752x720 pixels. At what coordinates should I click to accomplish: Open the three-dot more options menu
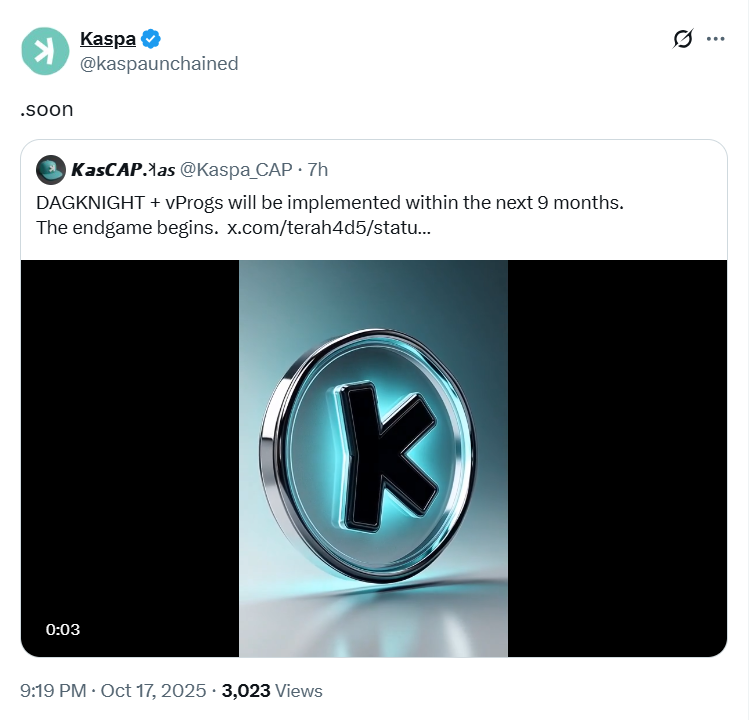[x=715, y=39]
